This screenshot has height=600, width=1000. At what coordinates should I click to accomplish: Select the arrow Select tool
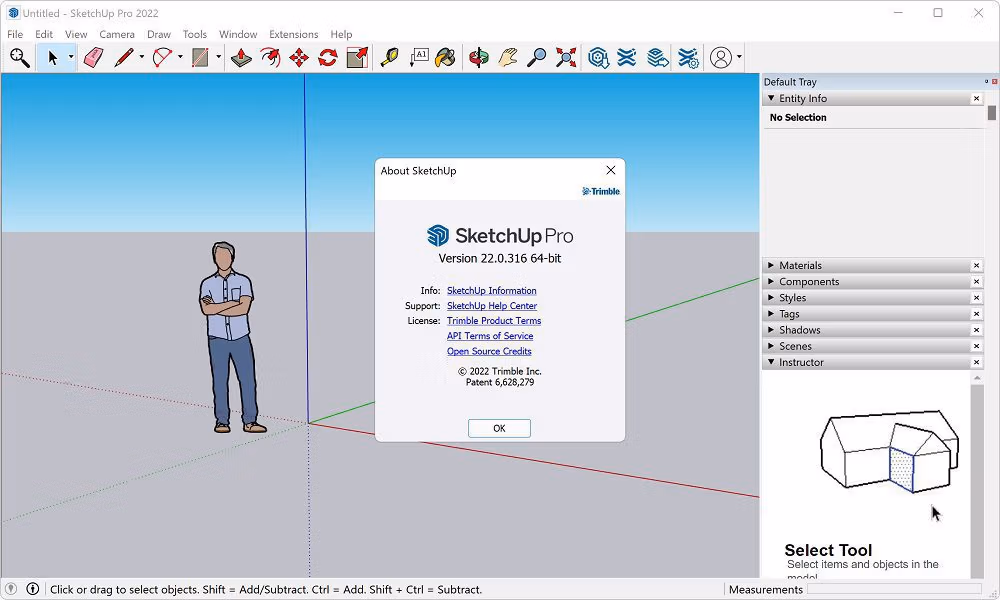click(x=53, y=58)
